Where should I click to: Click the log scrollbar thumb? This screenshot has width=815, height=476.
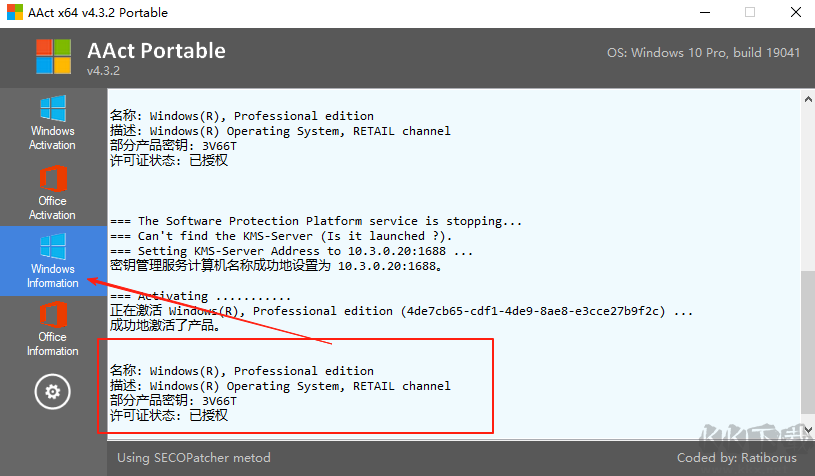808,341
